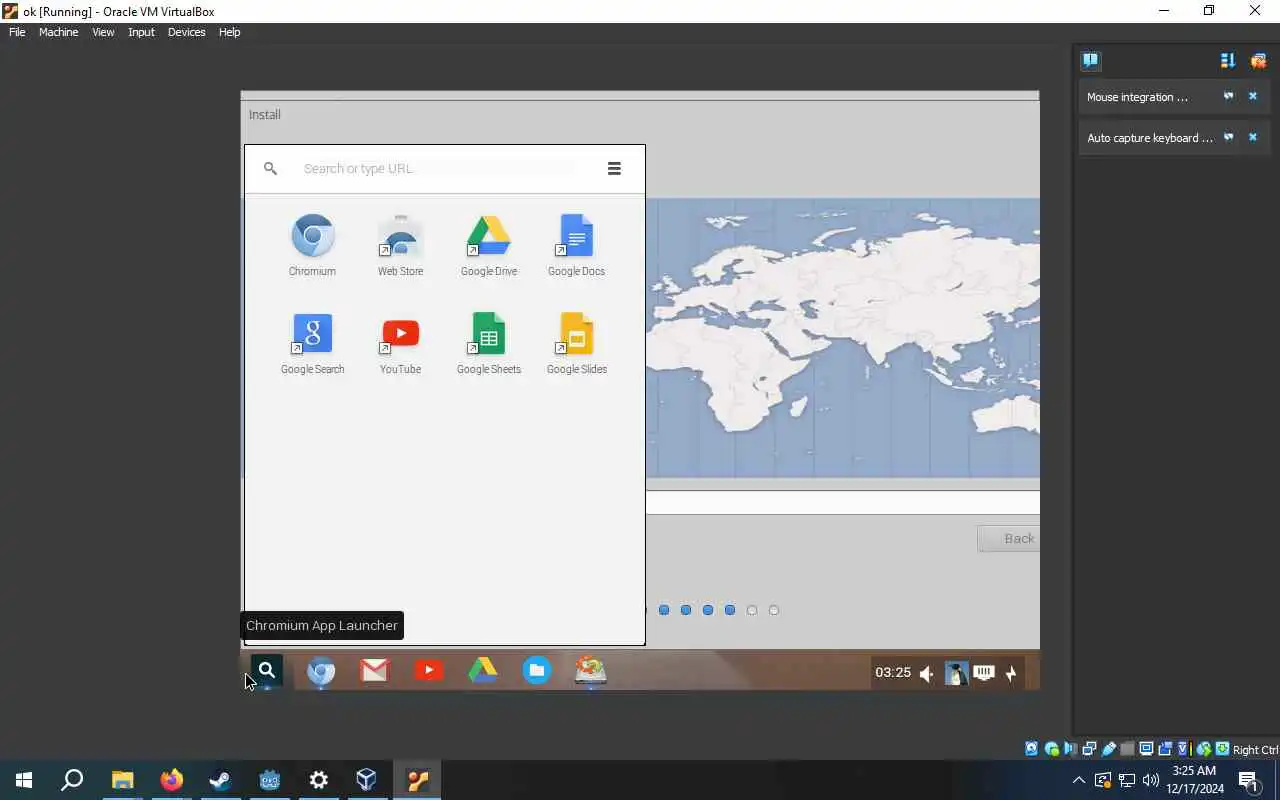Open Google Docs app
This screenshot has height=800, width=1280.
tap(576, 245)
